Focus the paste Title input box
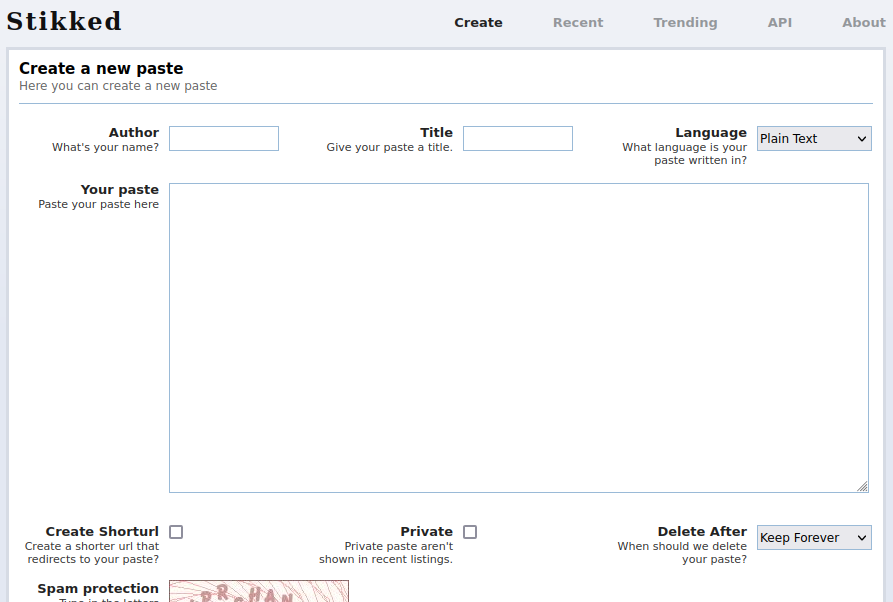This screenshot has height=602, width=893. (517, 138)
